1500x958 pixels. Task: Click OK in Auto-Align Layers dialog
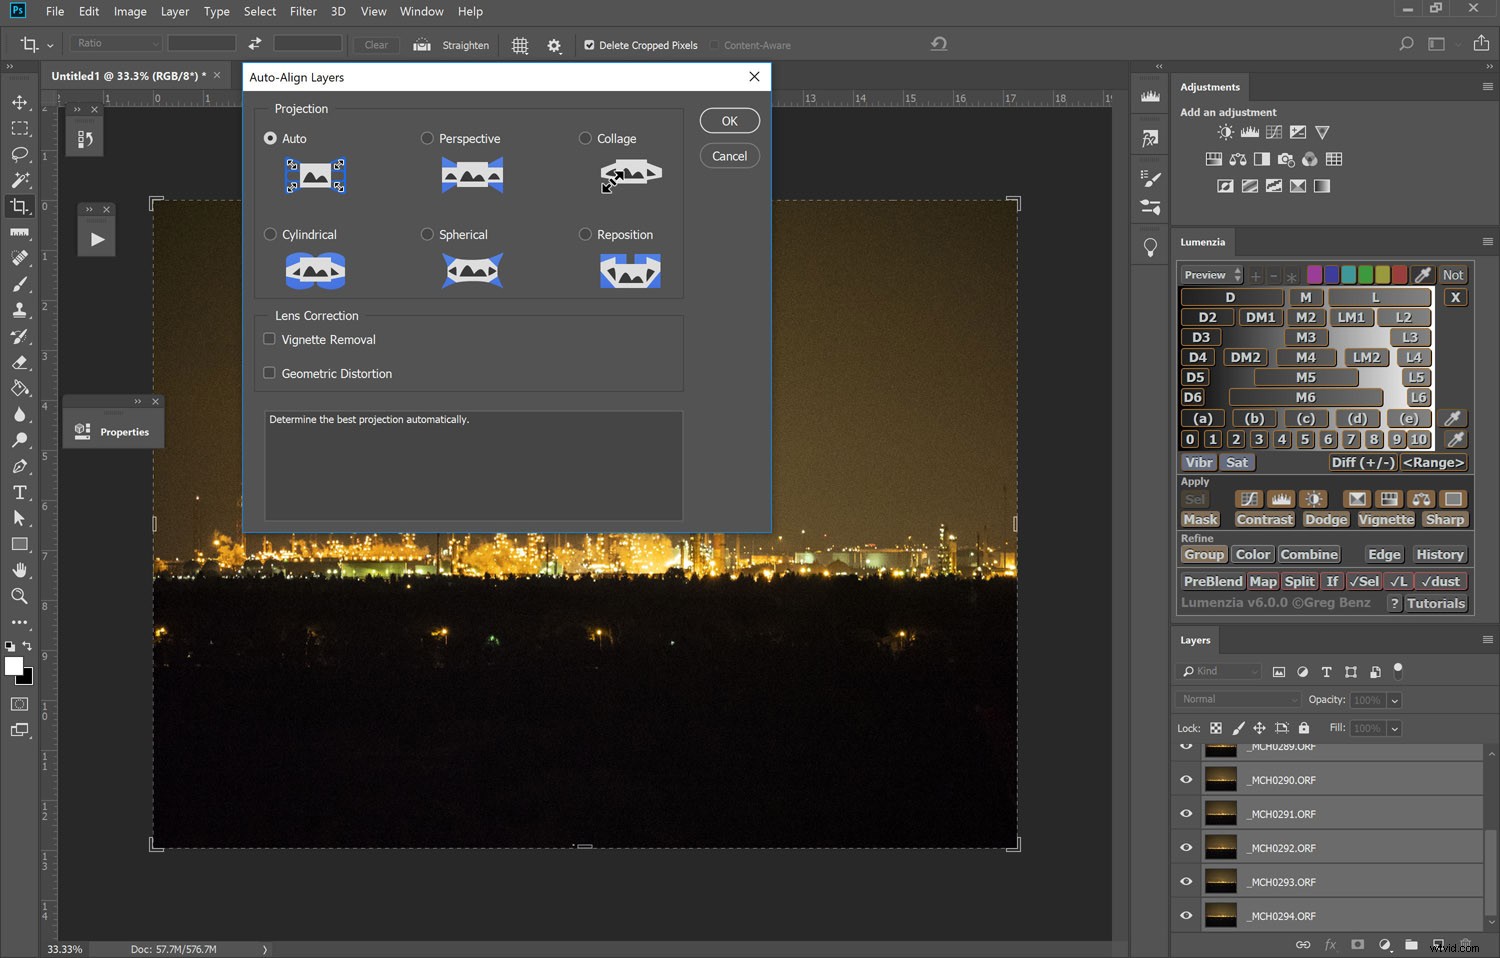click(x=729, y=120)
